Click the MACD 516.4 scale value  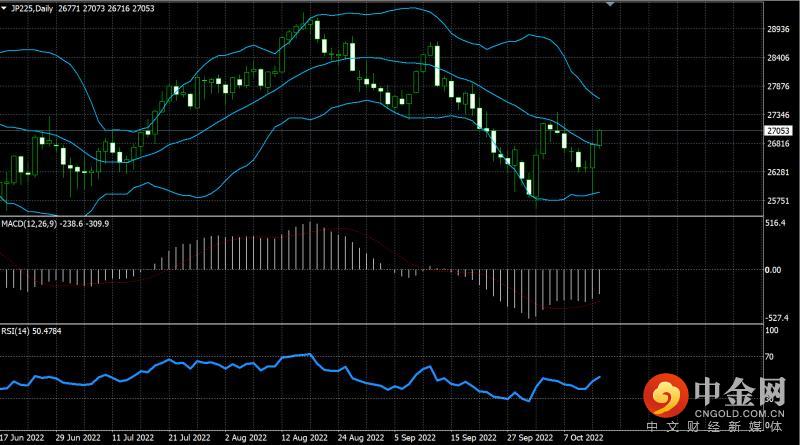click(776, 224)
